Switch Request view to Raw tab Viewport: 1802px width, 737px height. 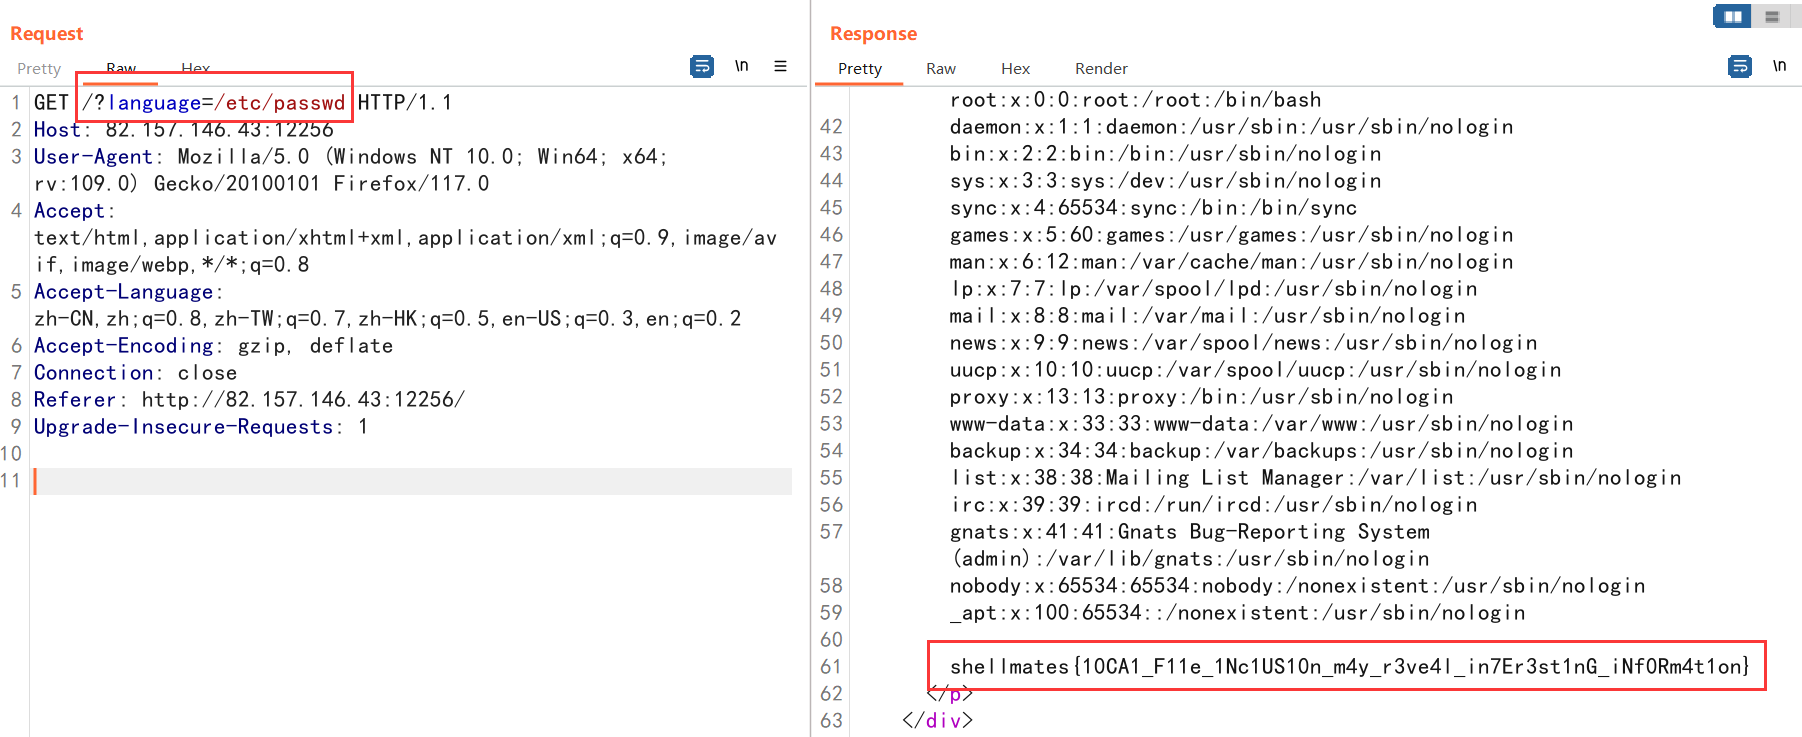[121, 68]
